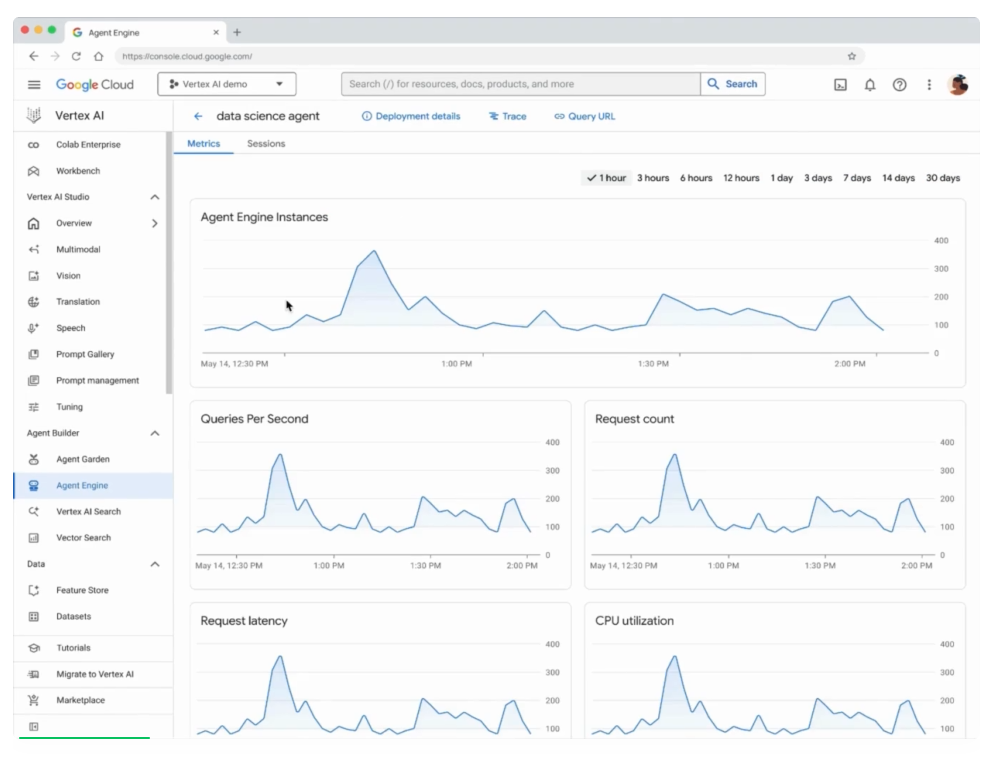Collapse the Vertex AI Studio section
994x775 pixels.
click(154, 198)
